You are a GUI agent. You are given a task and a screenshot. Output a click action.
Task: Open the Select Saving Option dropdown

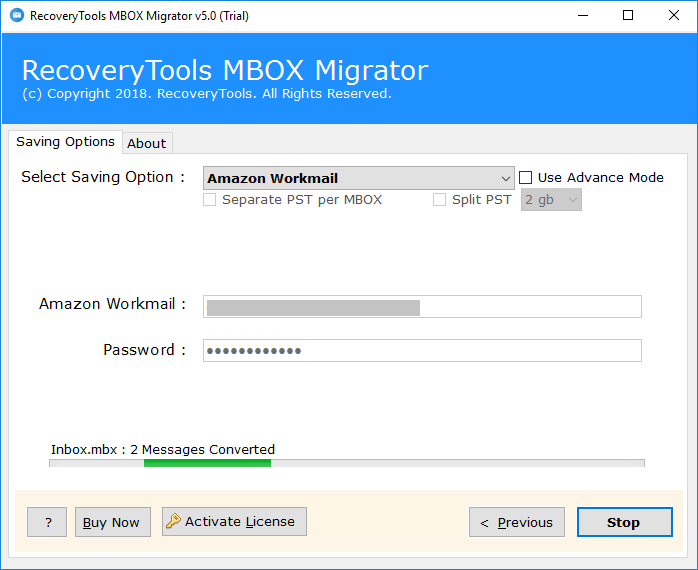point(358,178)
